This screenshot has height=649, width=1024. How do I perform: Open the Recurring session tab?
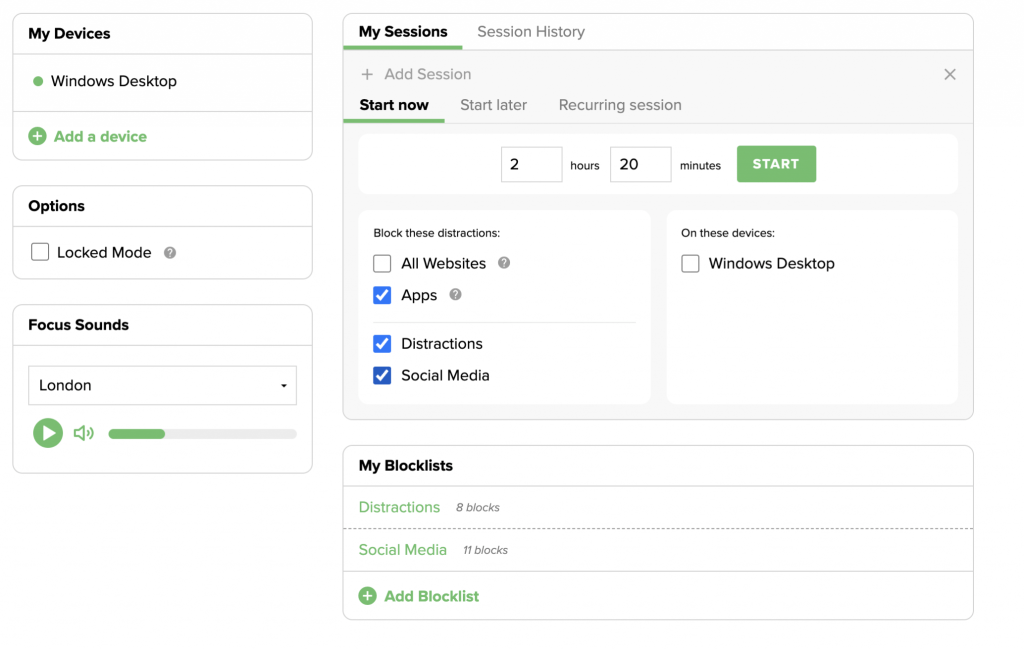(x=619, y=104)
